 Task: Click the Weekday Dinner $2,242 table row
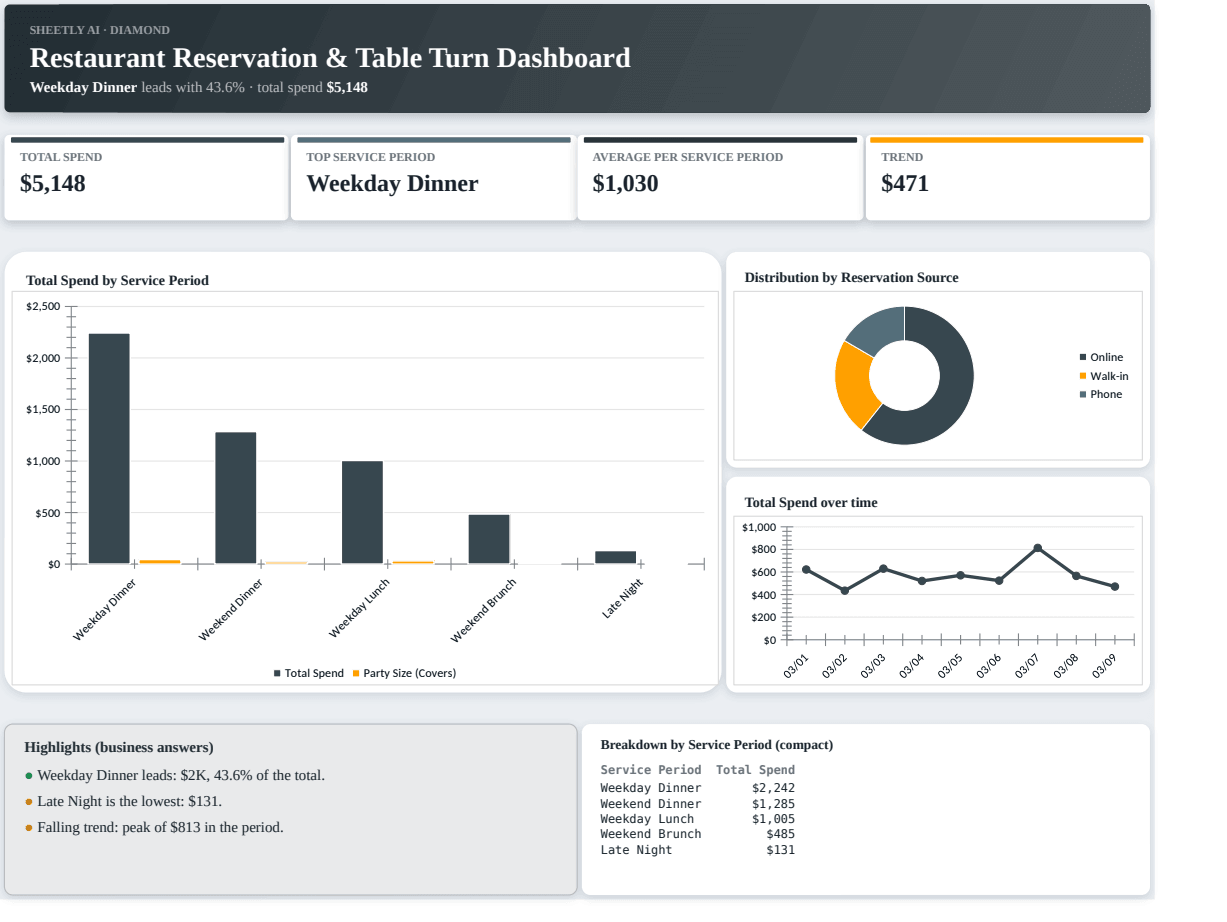point(698,788)
